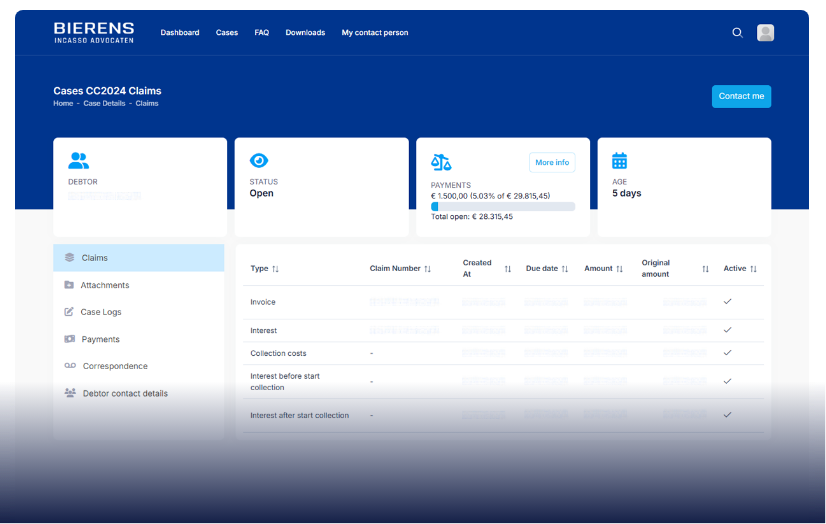826x524 pixels.
Task: Click the Cases CC2024 Claims heading
Action: [x=107, y=91]
